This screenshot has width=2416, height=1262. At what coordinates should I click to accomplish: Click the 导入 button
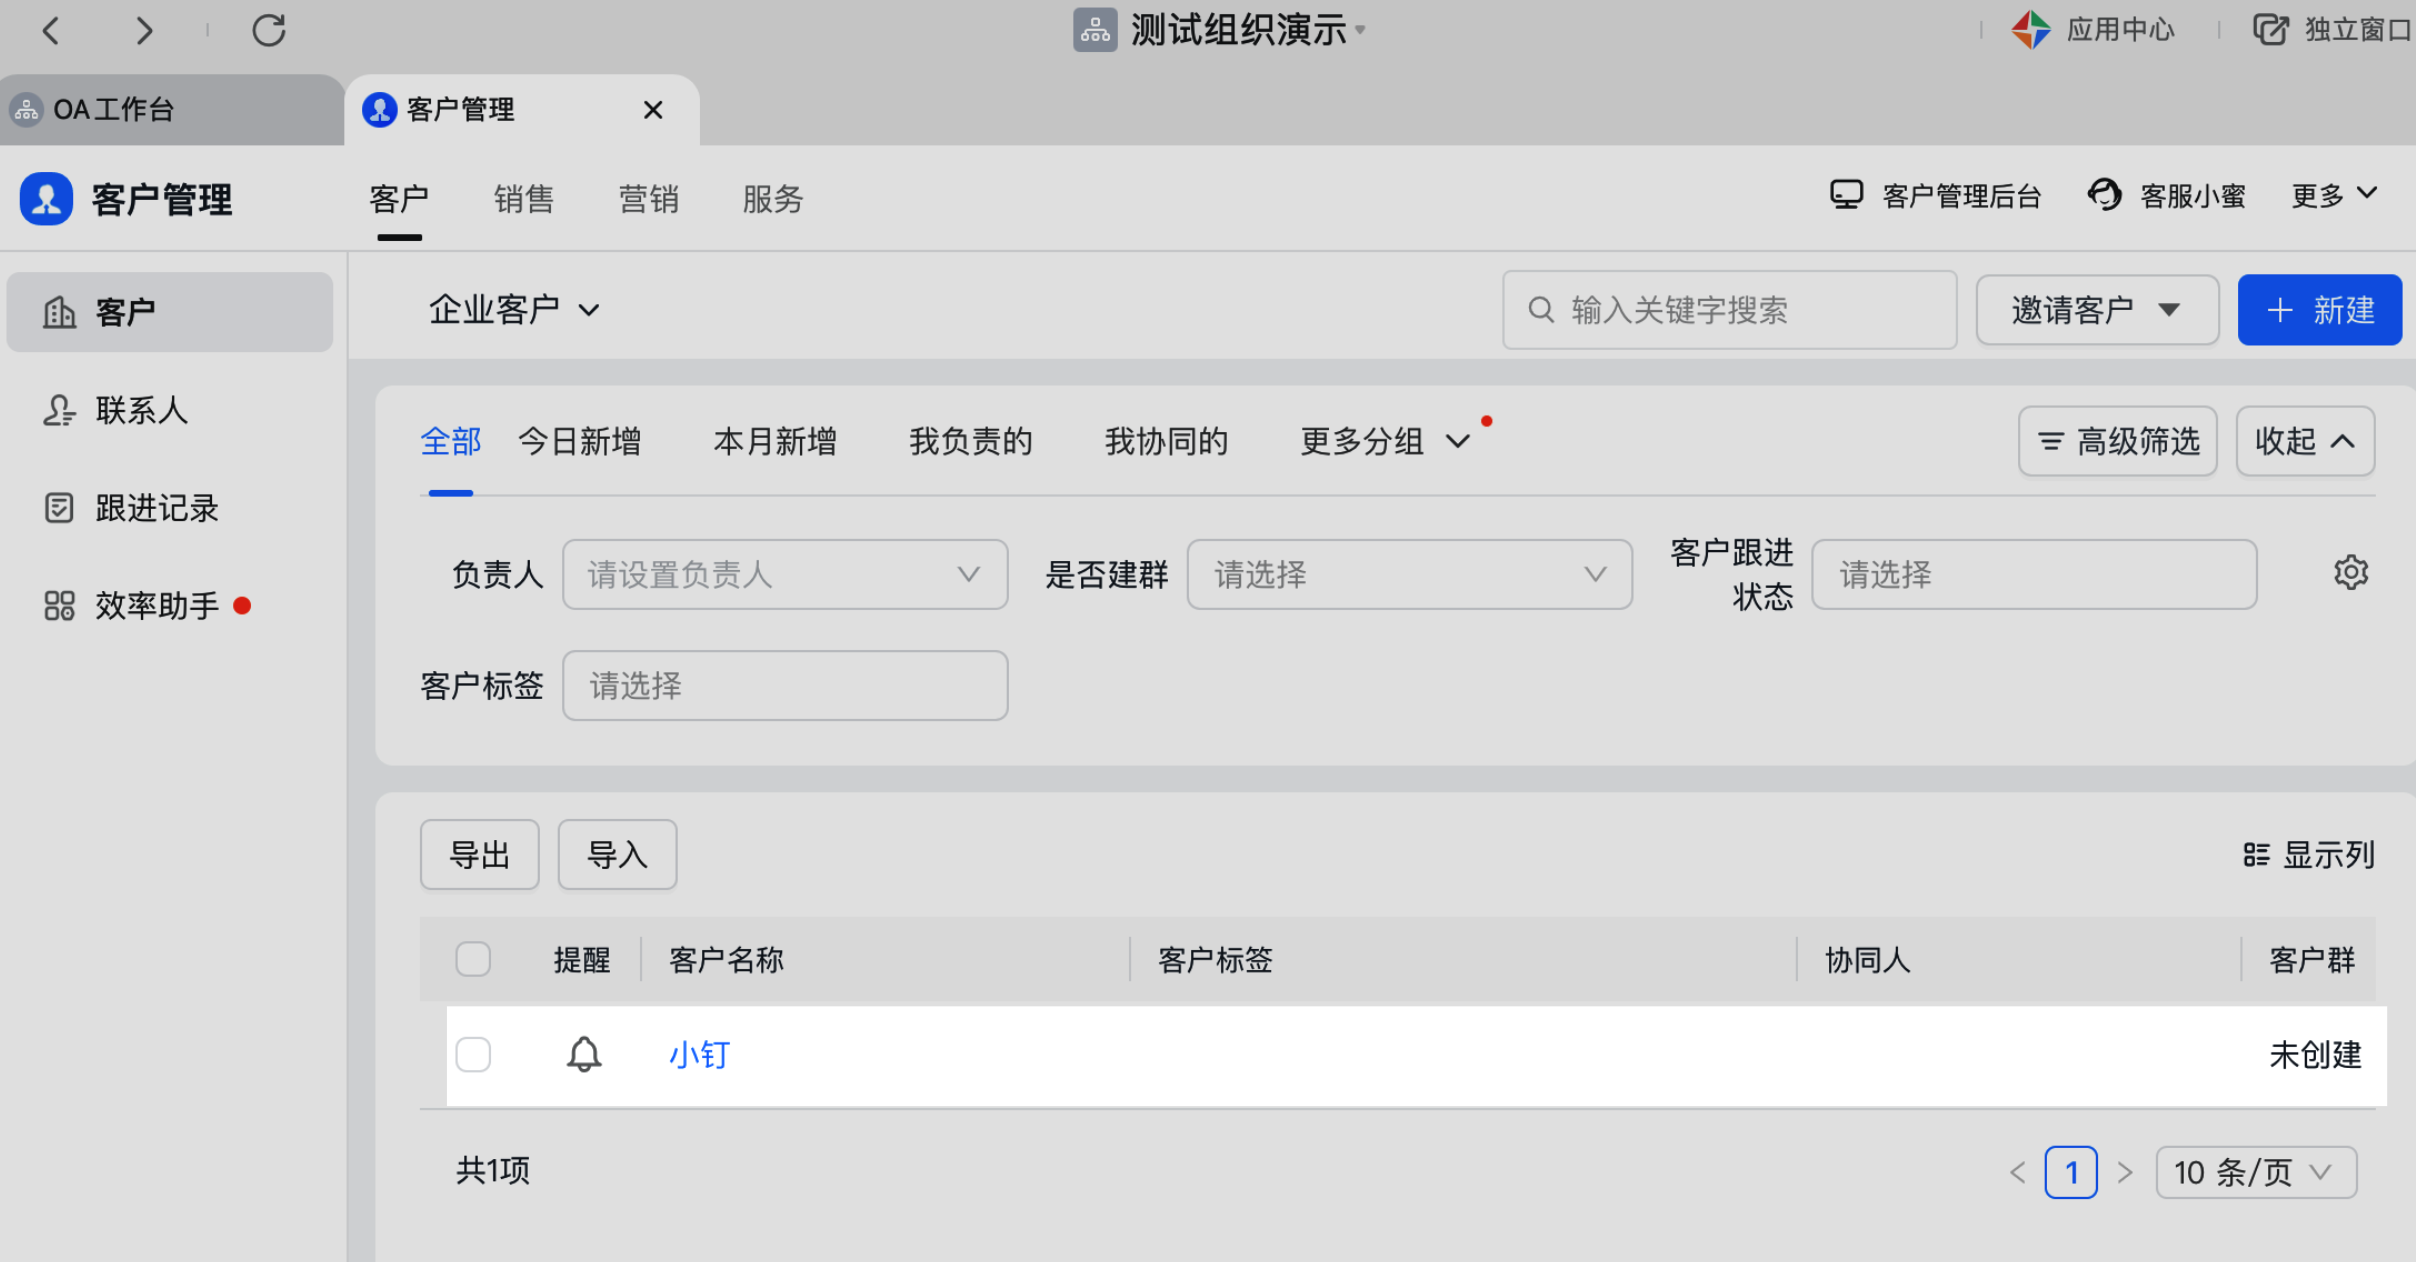(617, 855)
